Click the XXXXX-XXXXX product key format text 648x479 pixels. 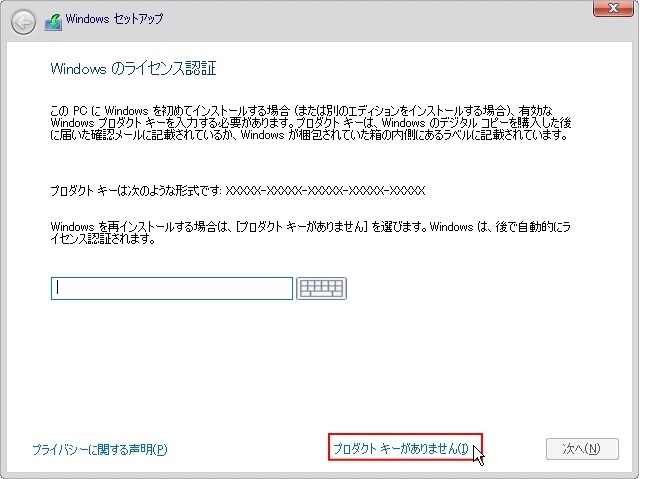click(325, 191)
